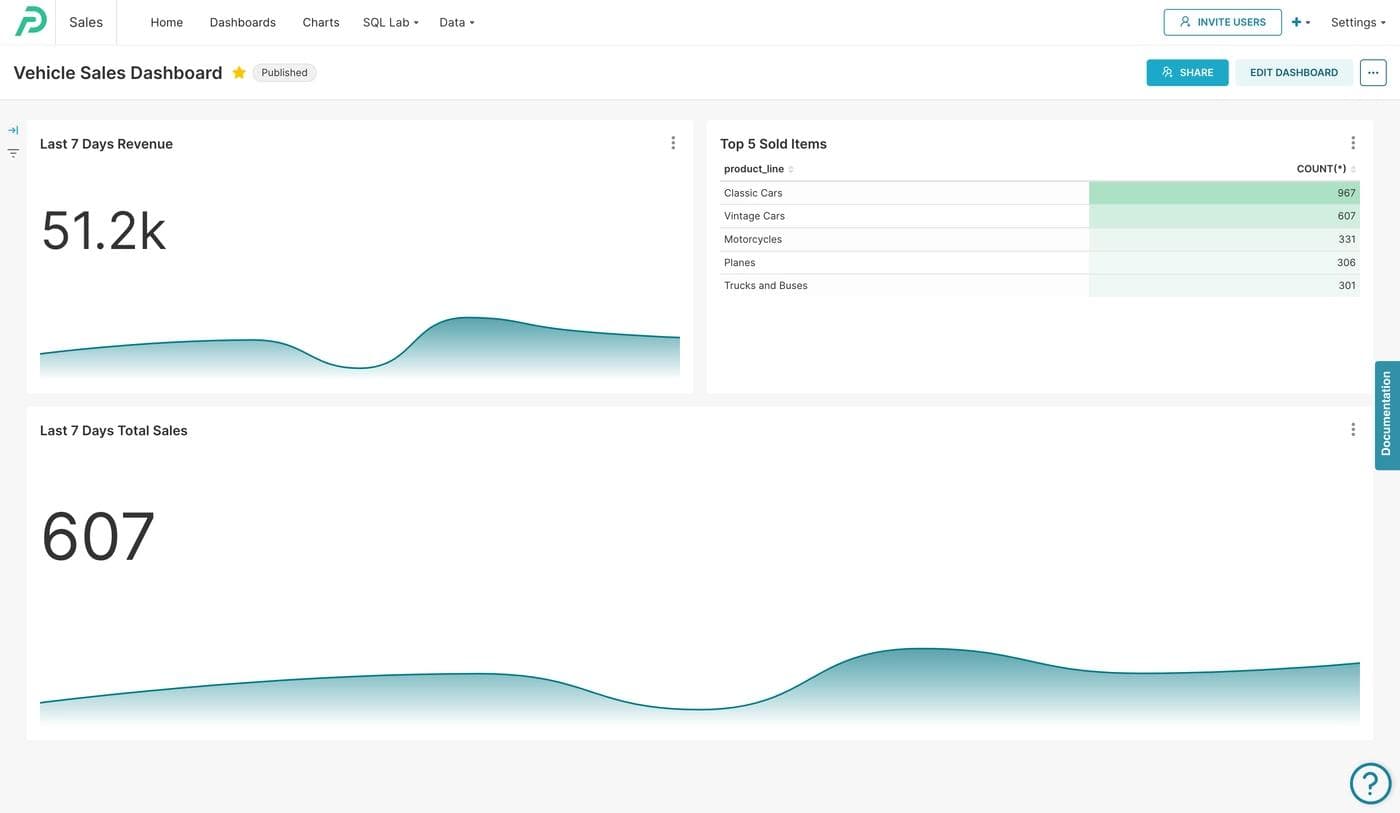Open the filter icon in left sidebar
Viewport: 1400px width, 813px height.
point(13,153)
